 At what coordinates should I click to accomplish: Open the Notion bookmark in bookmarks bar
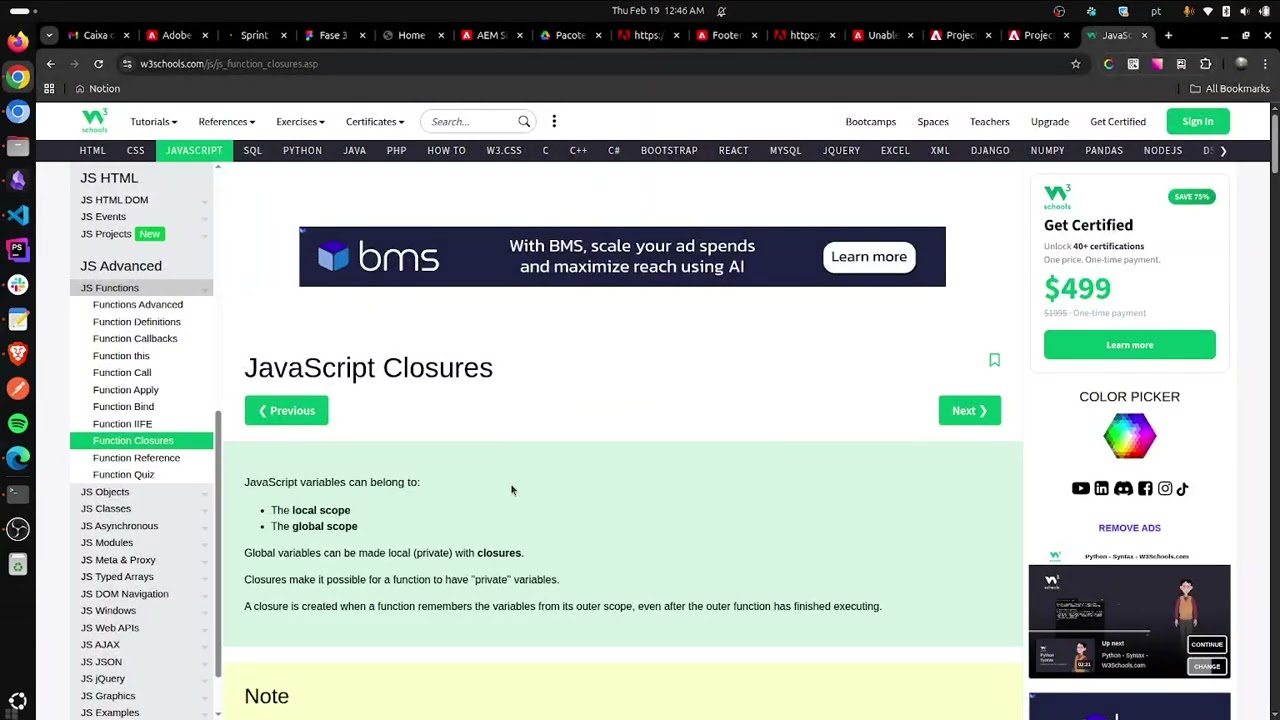click(x=97, y=89)
